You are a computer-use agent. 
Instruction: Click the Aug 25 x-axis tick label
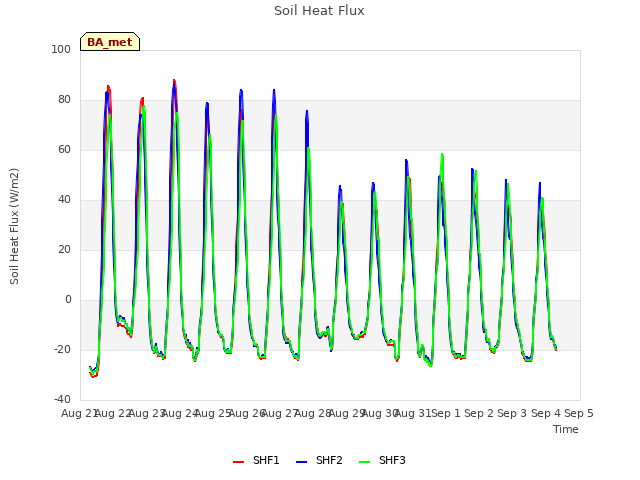coord(213,413)
